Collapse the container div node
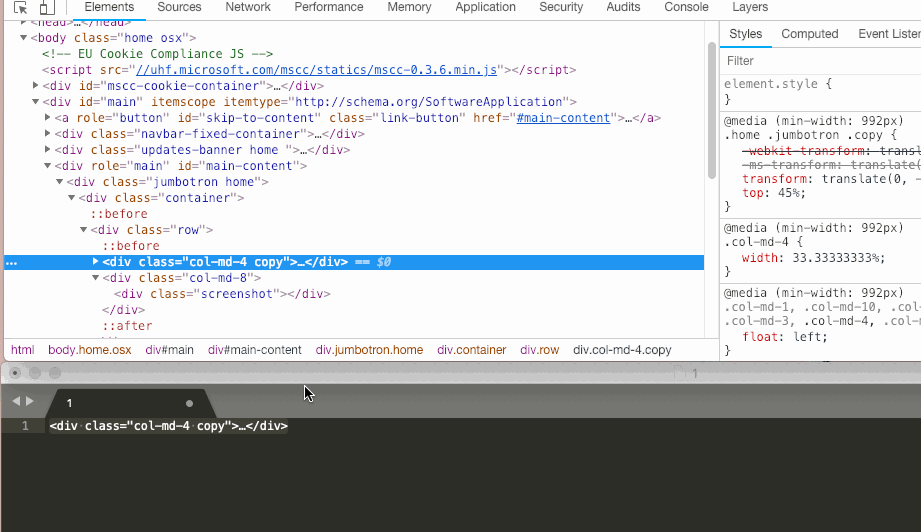The width and height of the screenshot is (921, 532). tap(72, 198)
